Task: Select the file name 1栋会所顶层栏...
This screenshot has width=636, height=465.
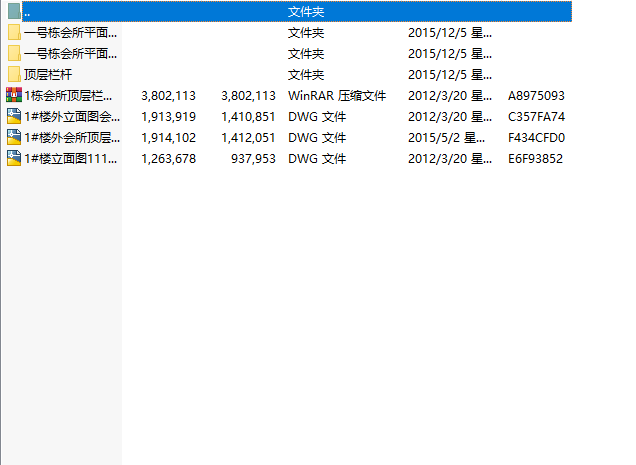Action: [68, 96]
